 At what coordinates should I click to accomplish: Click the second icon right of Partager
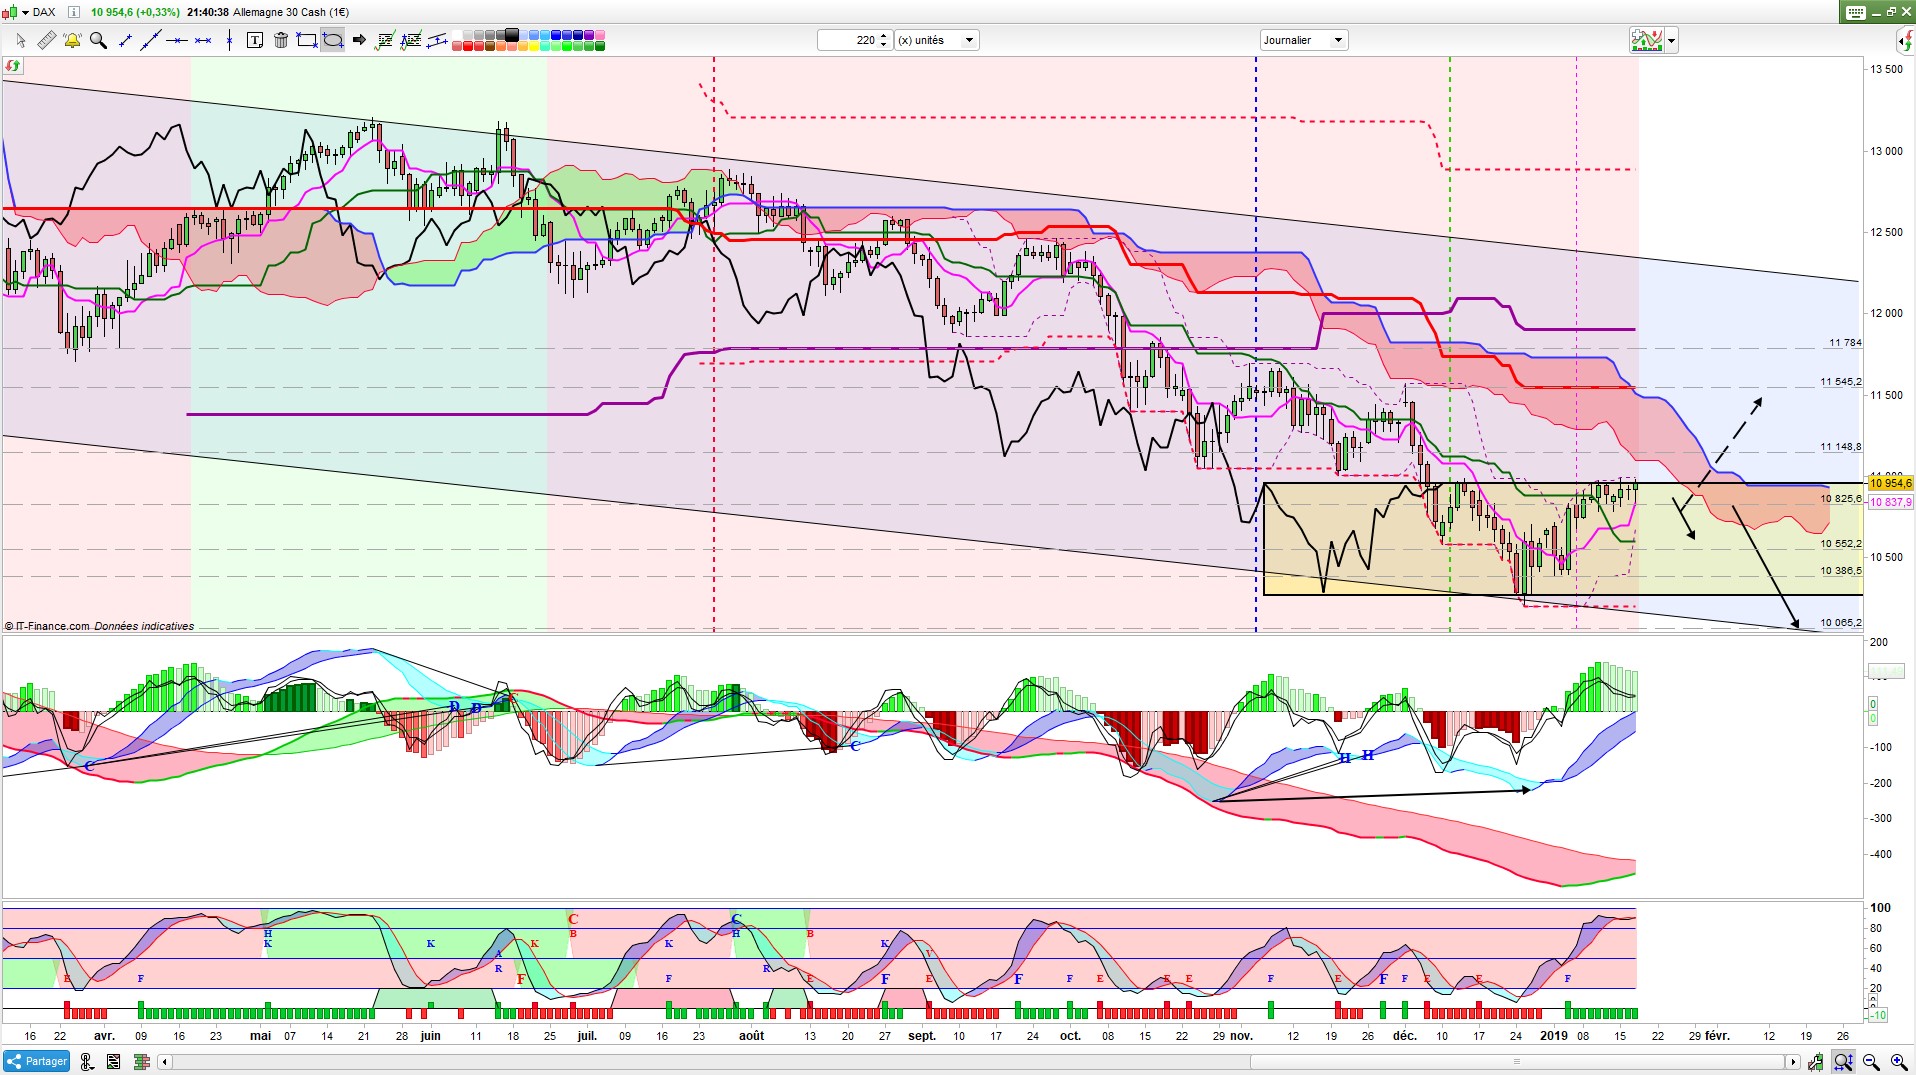click(113, 1062)
